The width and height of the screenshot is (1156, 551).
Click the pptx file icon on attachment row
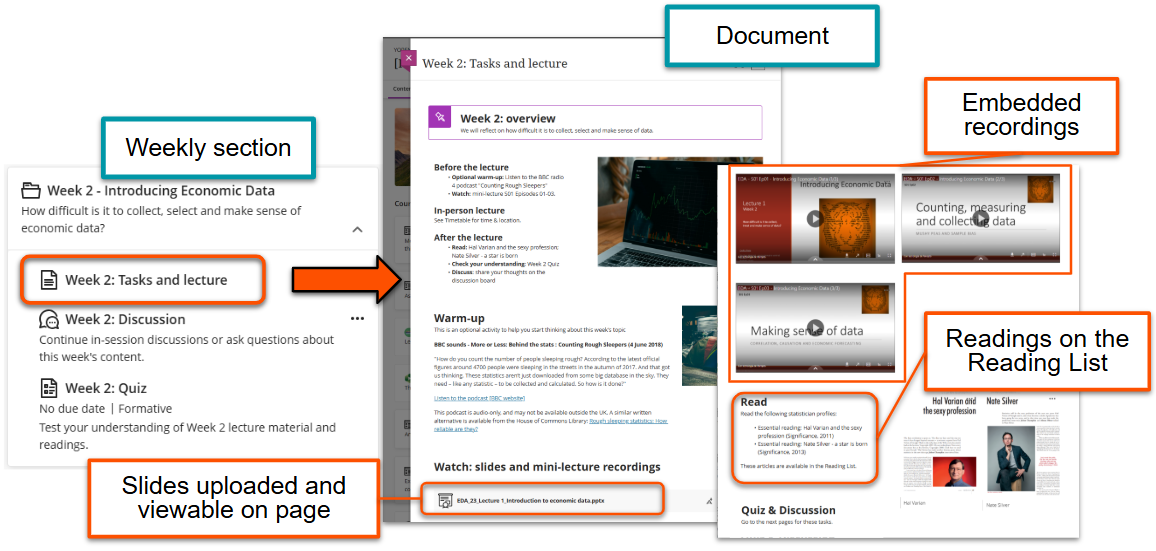click(x=445, y=500)
